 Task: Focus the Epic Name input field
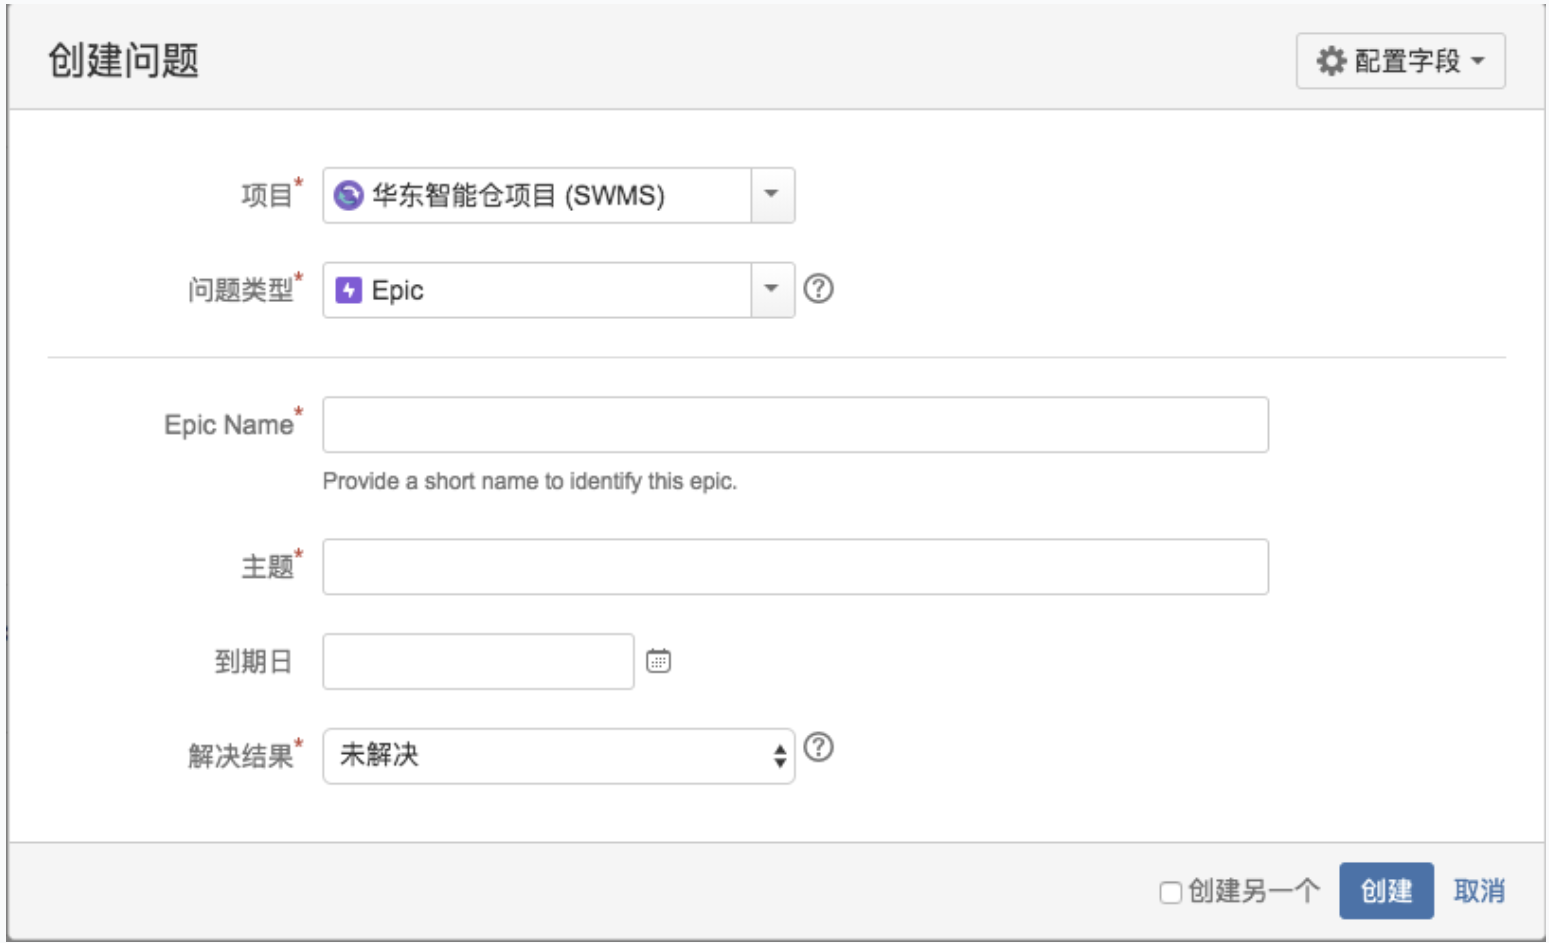click(x=795, y=425)
